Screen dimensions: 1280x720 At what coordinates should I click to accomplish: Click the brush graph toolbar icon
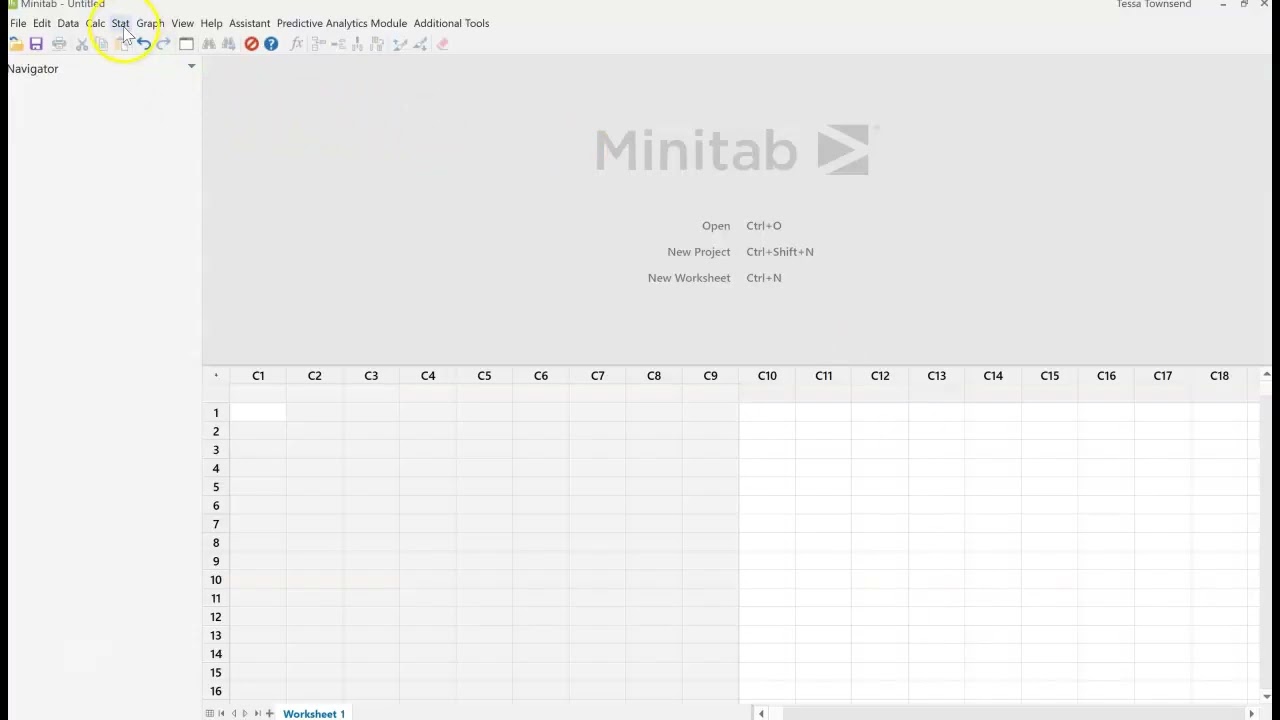[400, 44]
